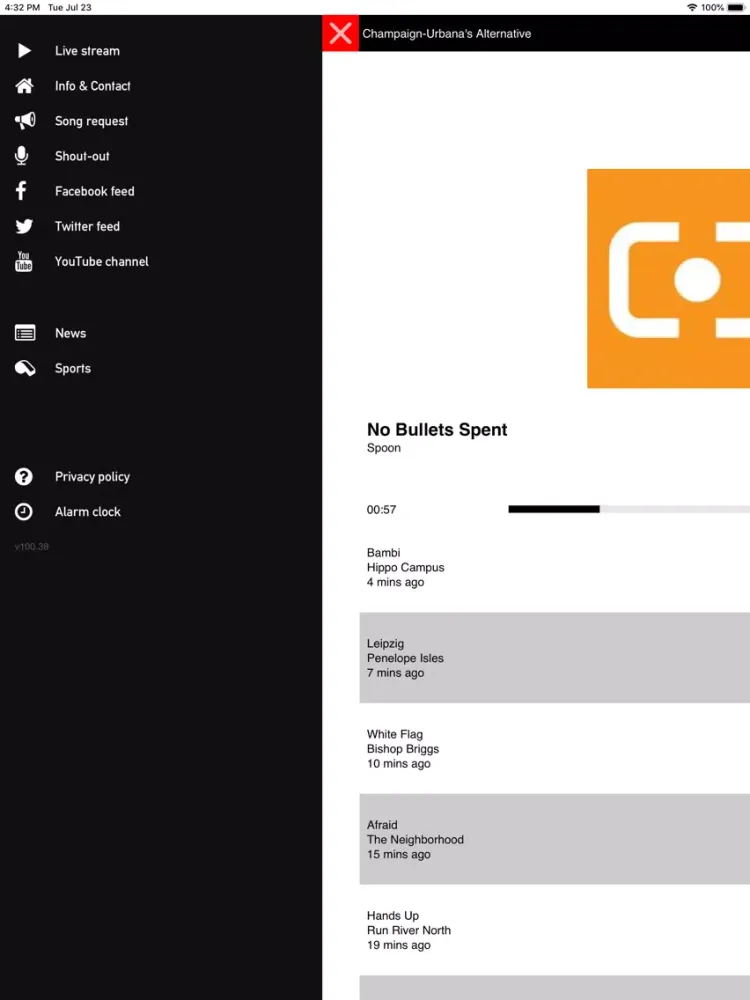This screenshot has width=750, height=1000.
Task: Tap the News list icon
Action: pyautogui.click(x=25, y=333)
